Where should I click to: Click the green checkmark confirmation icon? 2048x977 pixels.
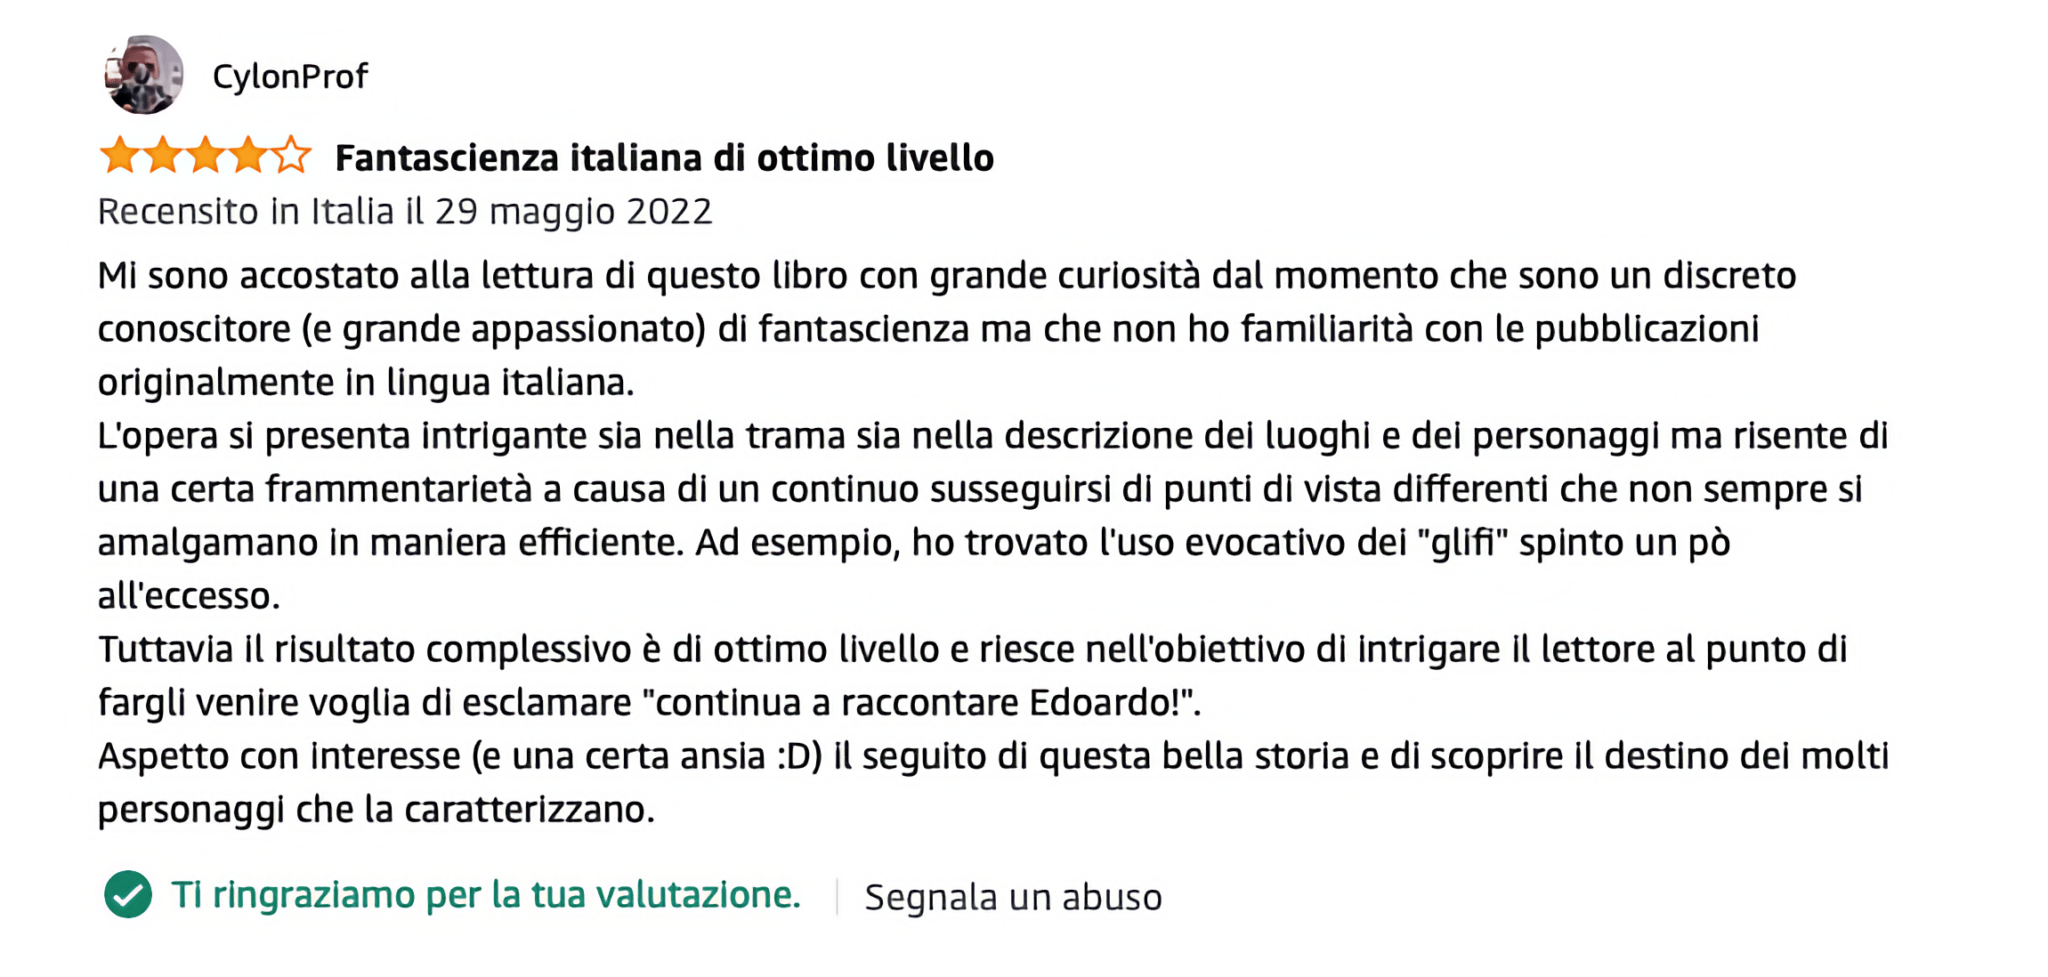click(x=128, y=894)
